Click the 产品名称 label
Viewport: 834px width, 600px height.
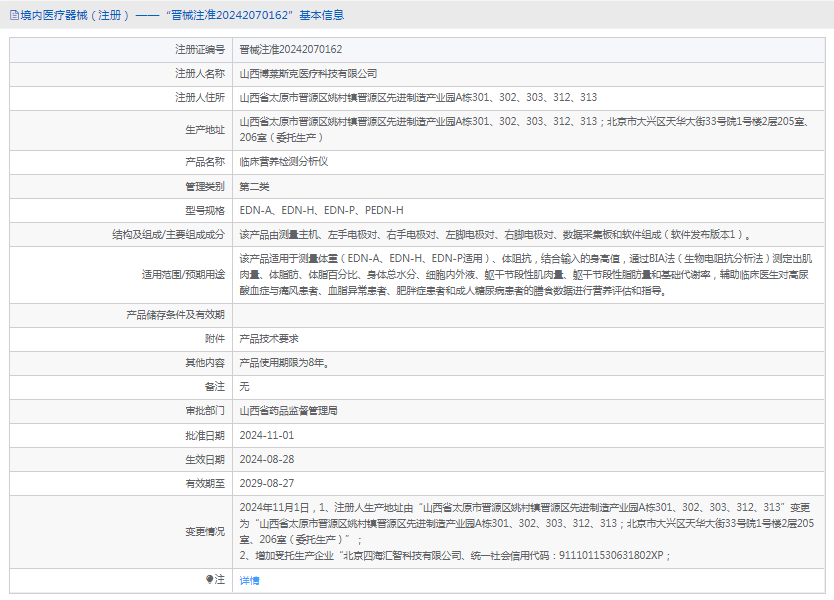point(205,162)
